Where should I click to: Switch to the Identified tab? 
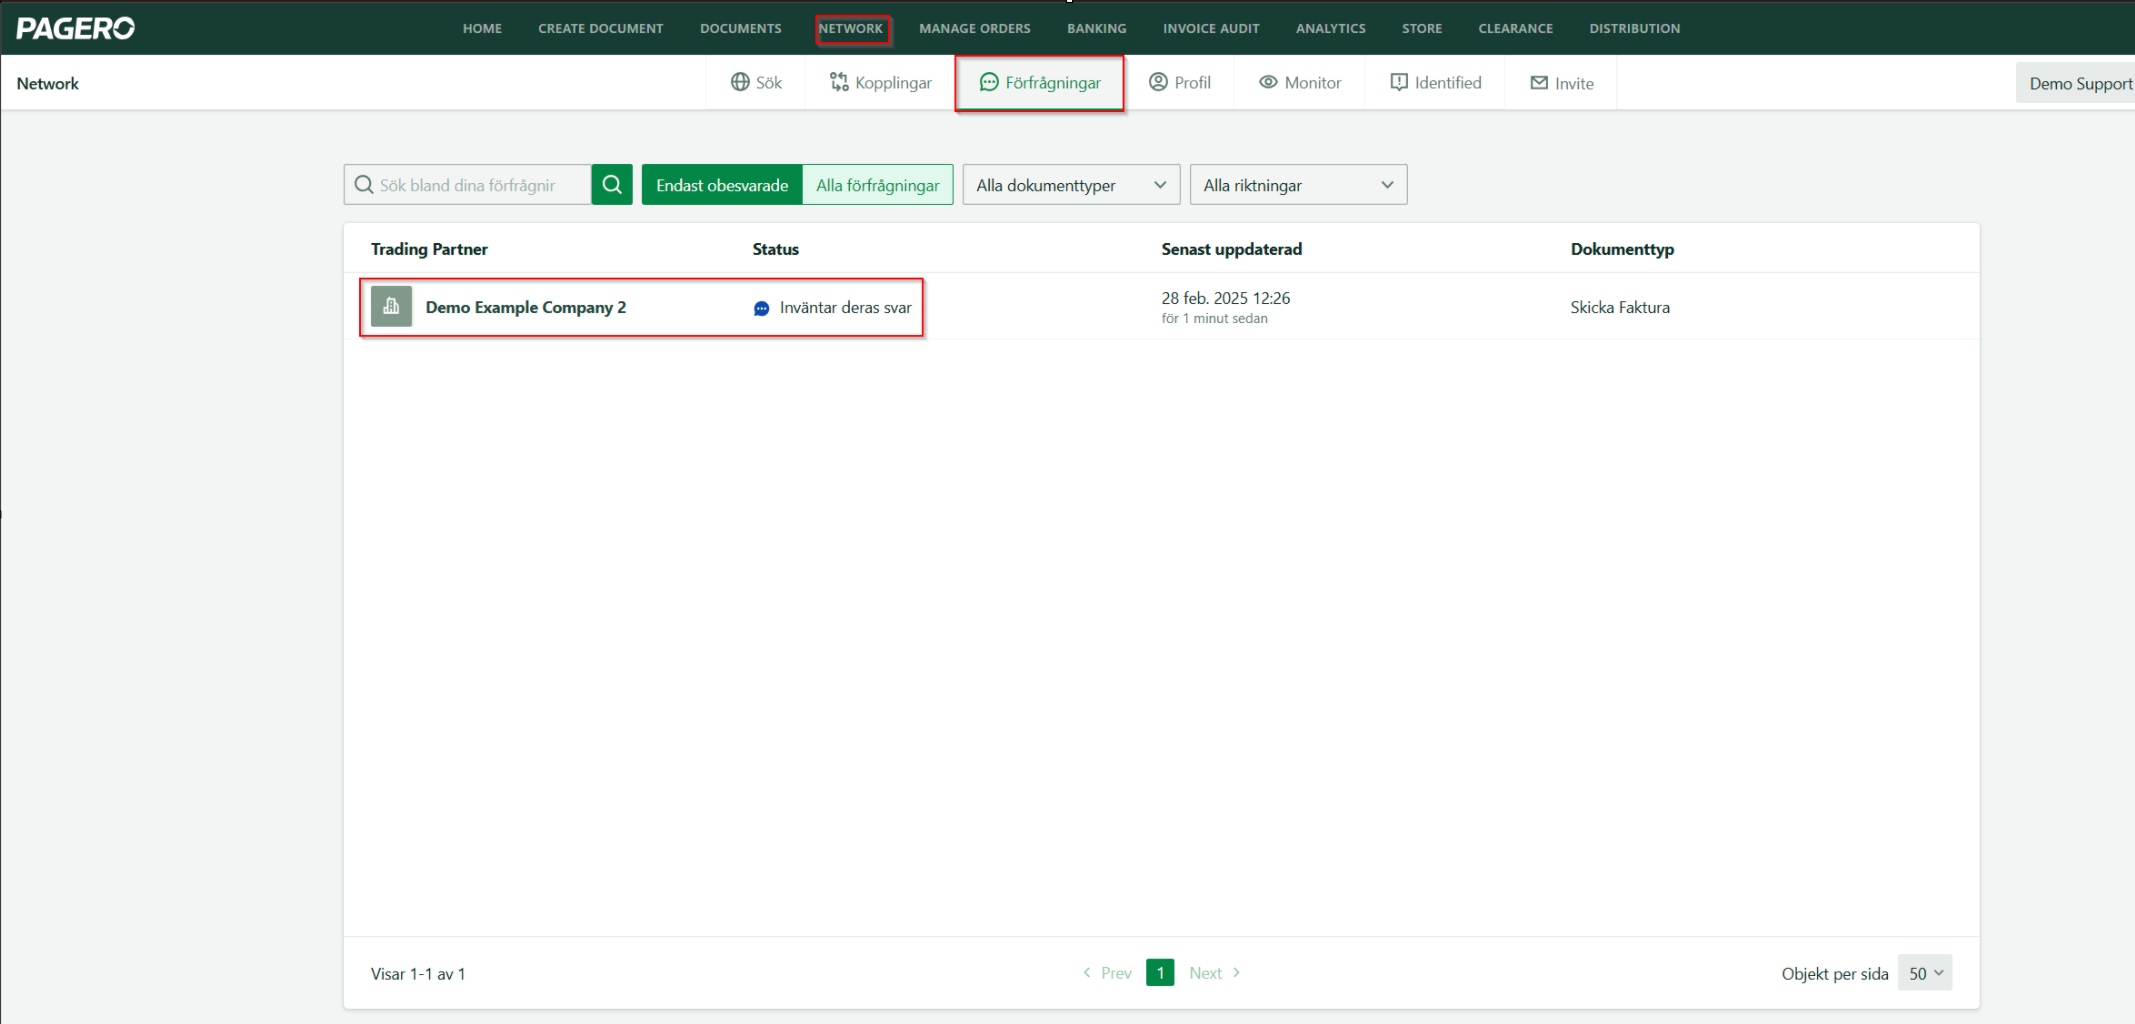[1435, 82]
